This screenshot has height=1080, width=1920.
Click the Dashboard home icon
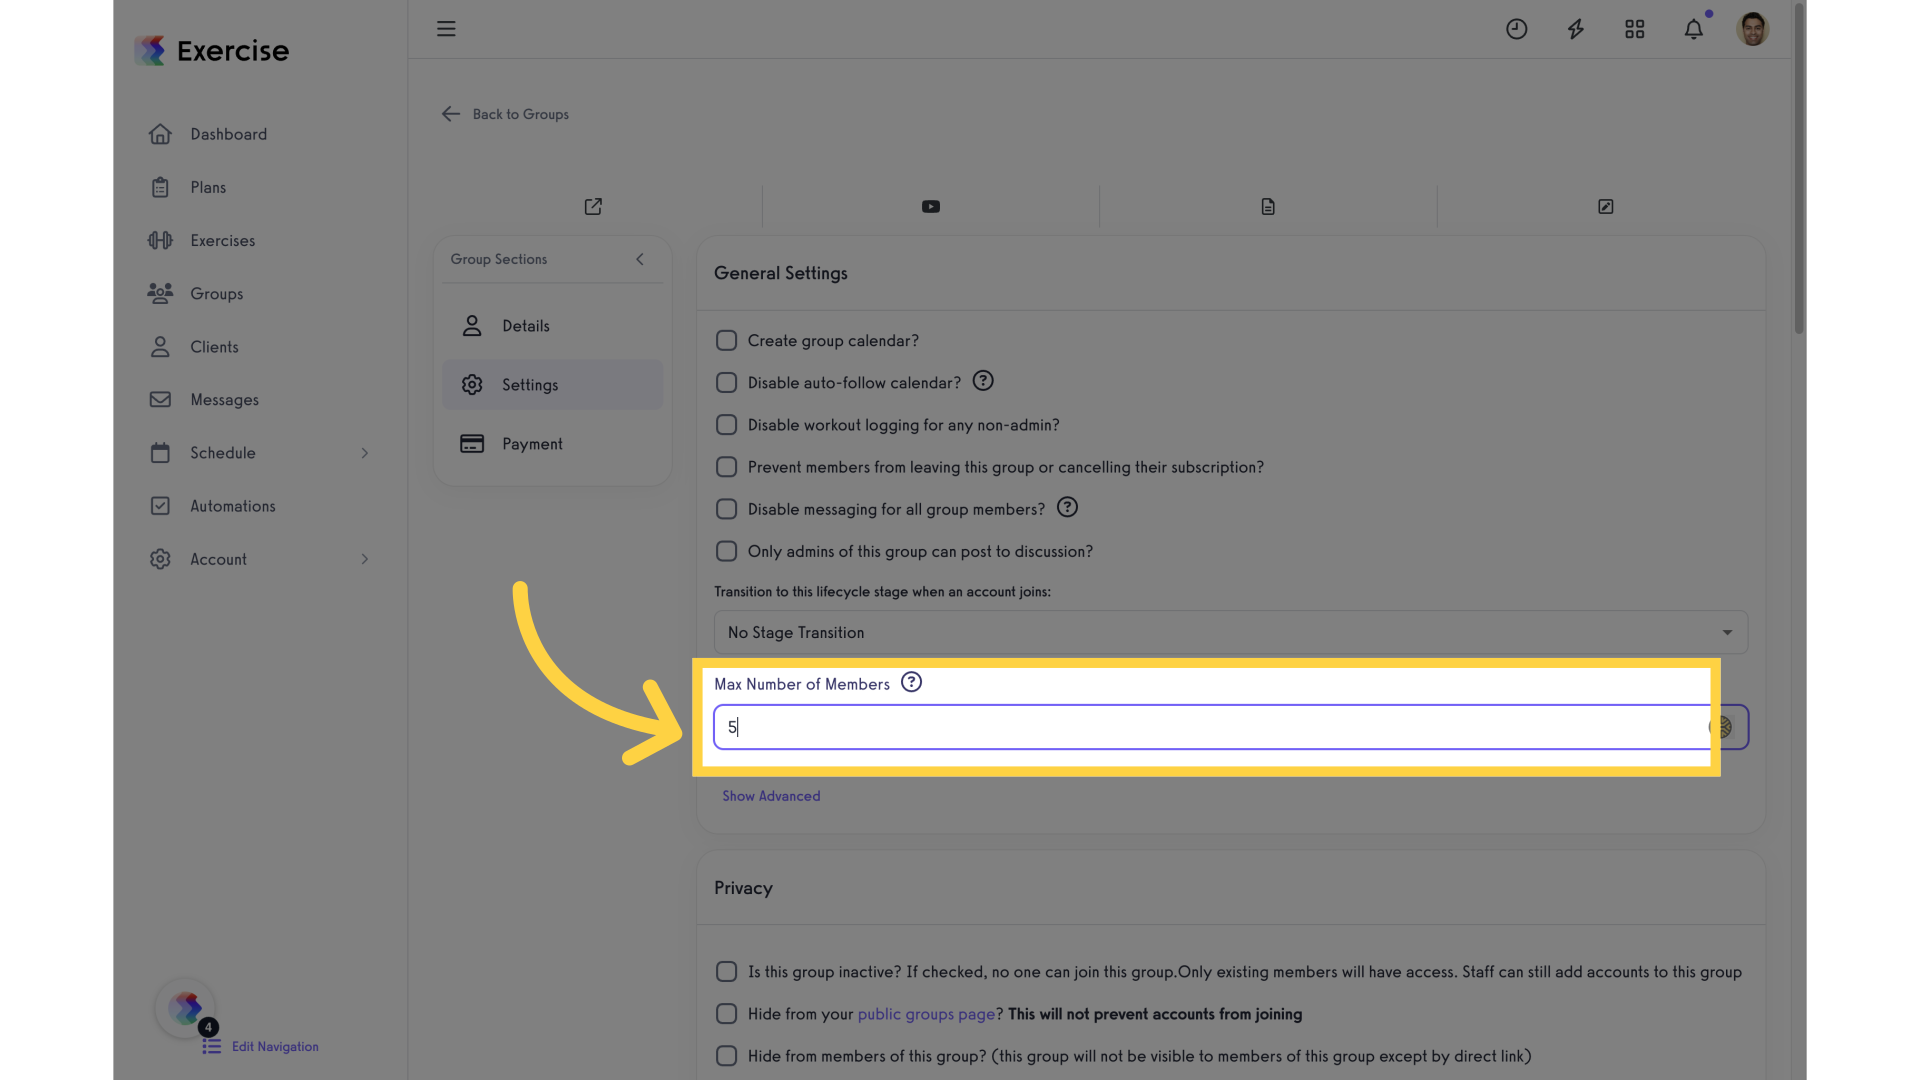[x=160, y=134]
